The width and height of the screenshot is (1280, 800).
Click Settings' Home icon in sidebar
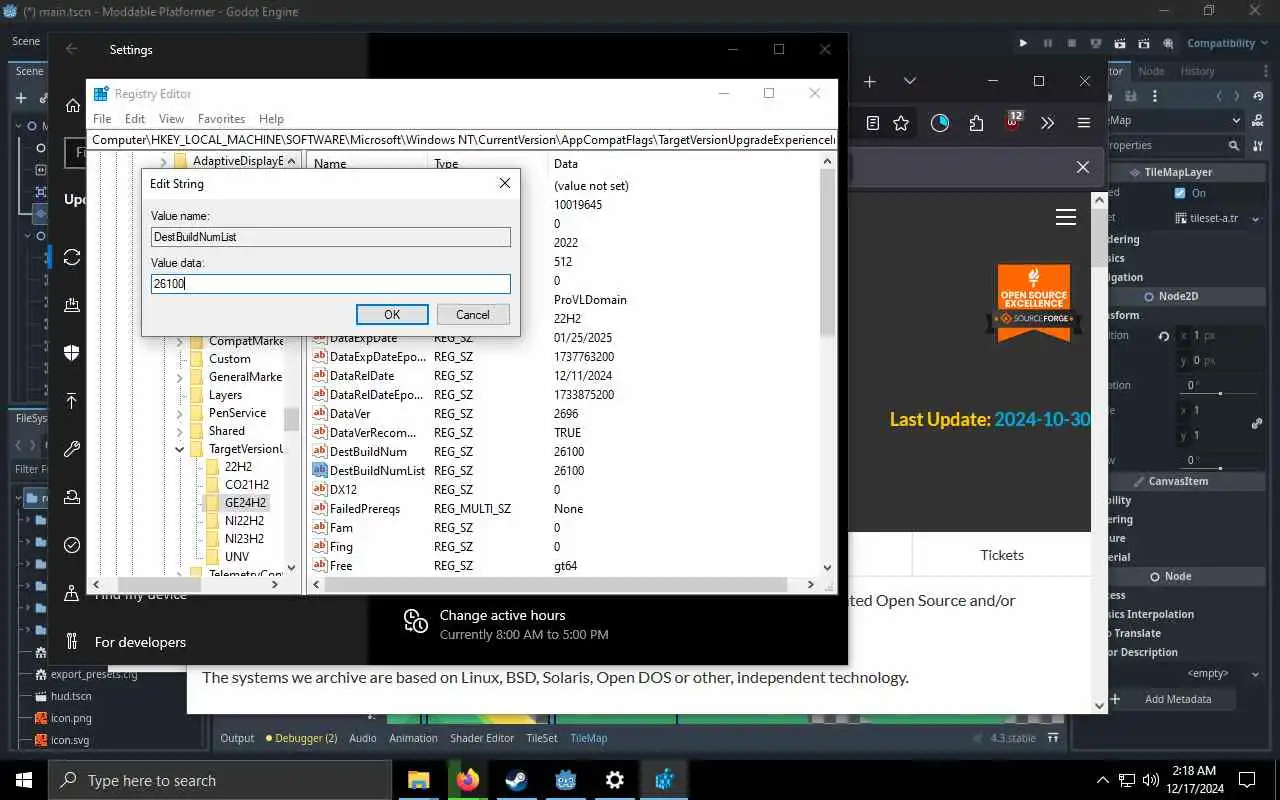tap(72, 105)
